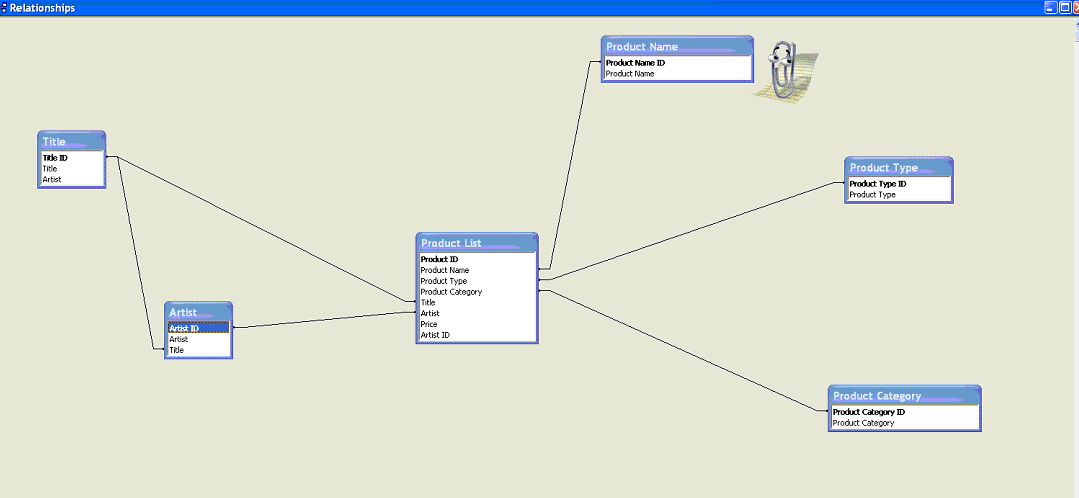Select relationship line between Title and Artist tables
Screen dimensions: 1079x498
(x=136, y=255)
